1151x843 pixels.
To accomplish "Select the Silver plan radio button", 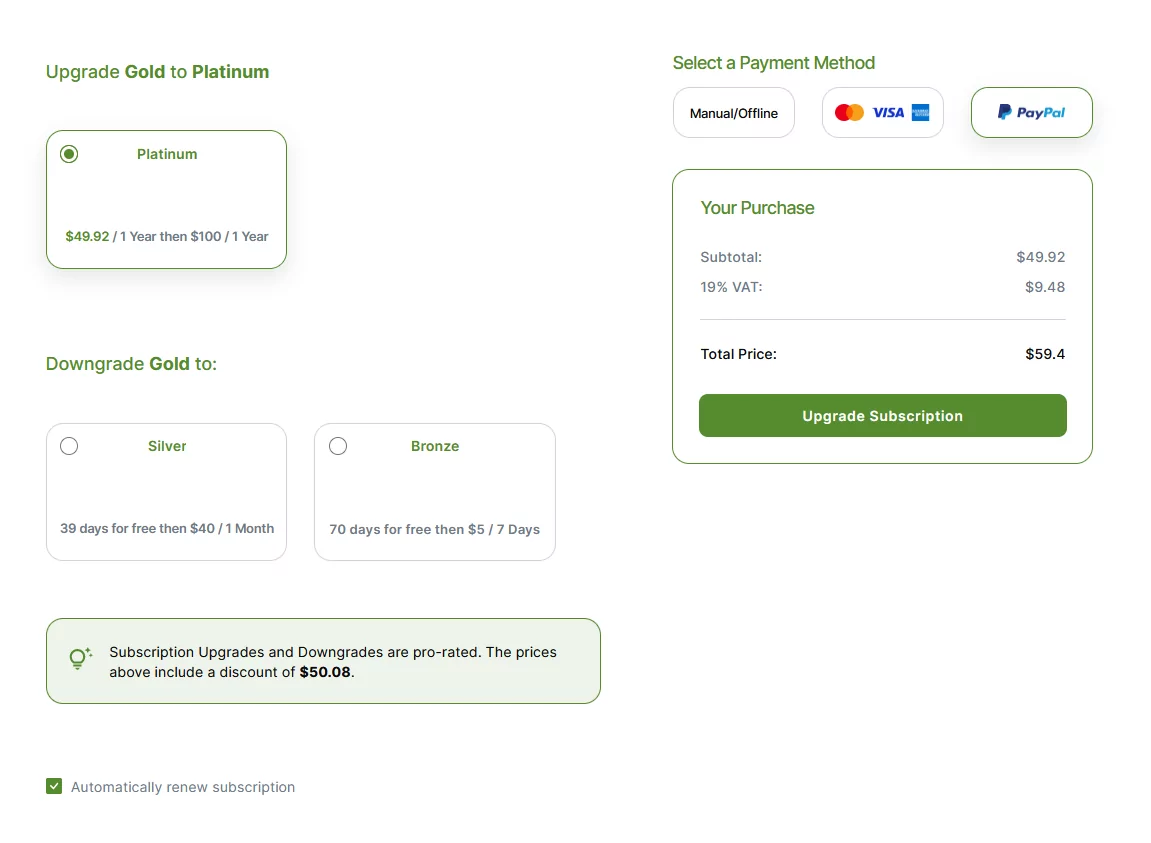I will coord(69,446).
